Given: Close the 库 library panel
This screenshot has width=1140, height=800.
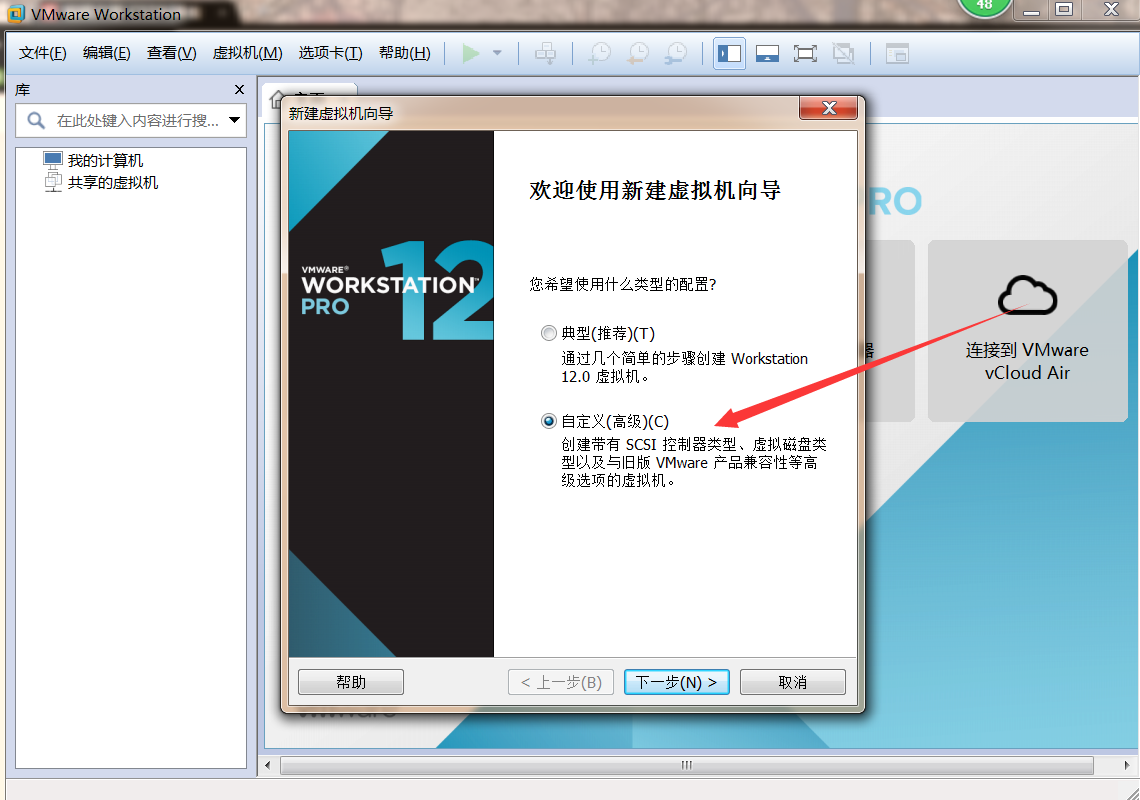Looking at the screenshot, I should [239, 89].
